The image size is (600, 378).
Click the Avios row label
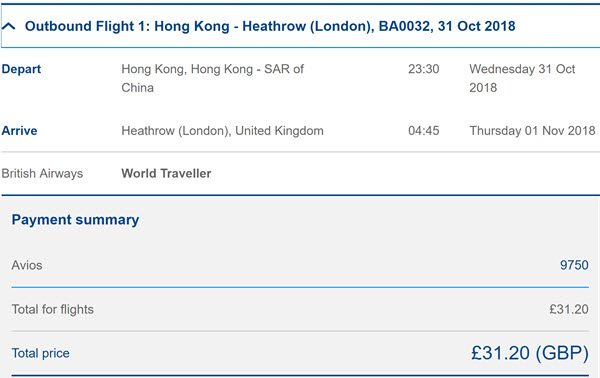tap(27, 265)
